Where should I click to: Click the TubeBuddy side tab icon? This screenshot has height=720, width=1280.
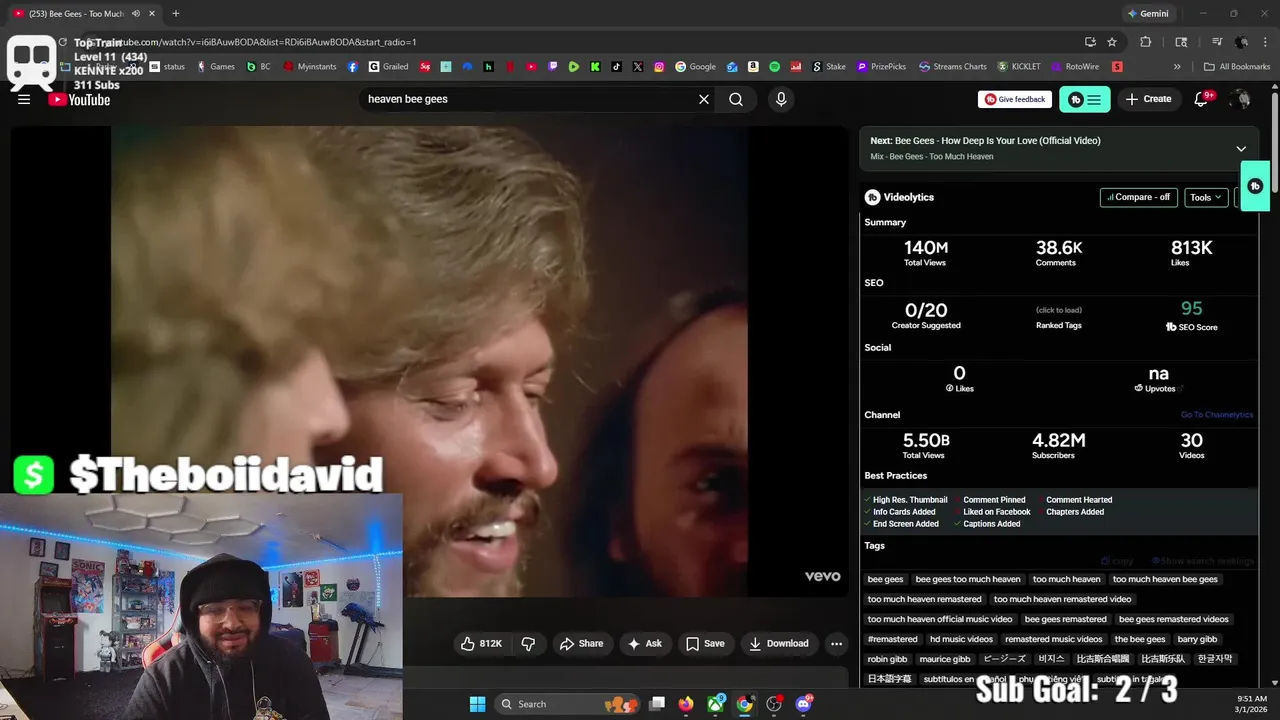tap(1255, 186)
